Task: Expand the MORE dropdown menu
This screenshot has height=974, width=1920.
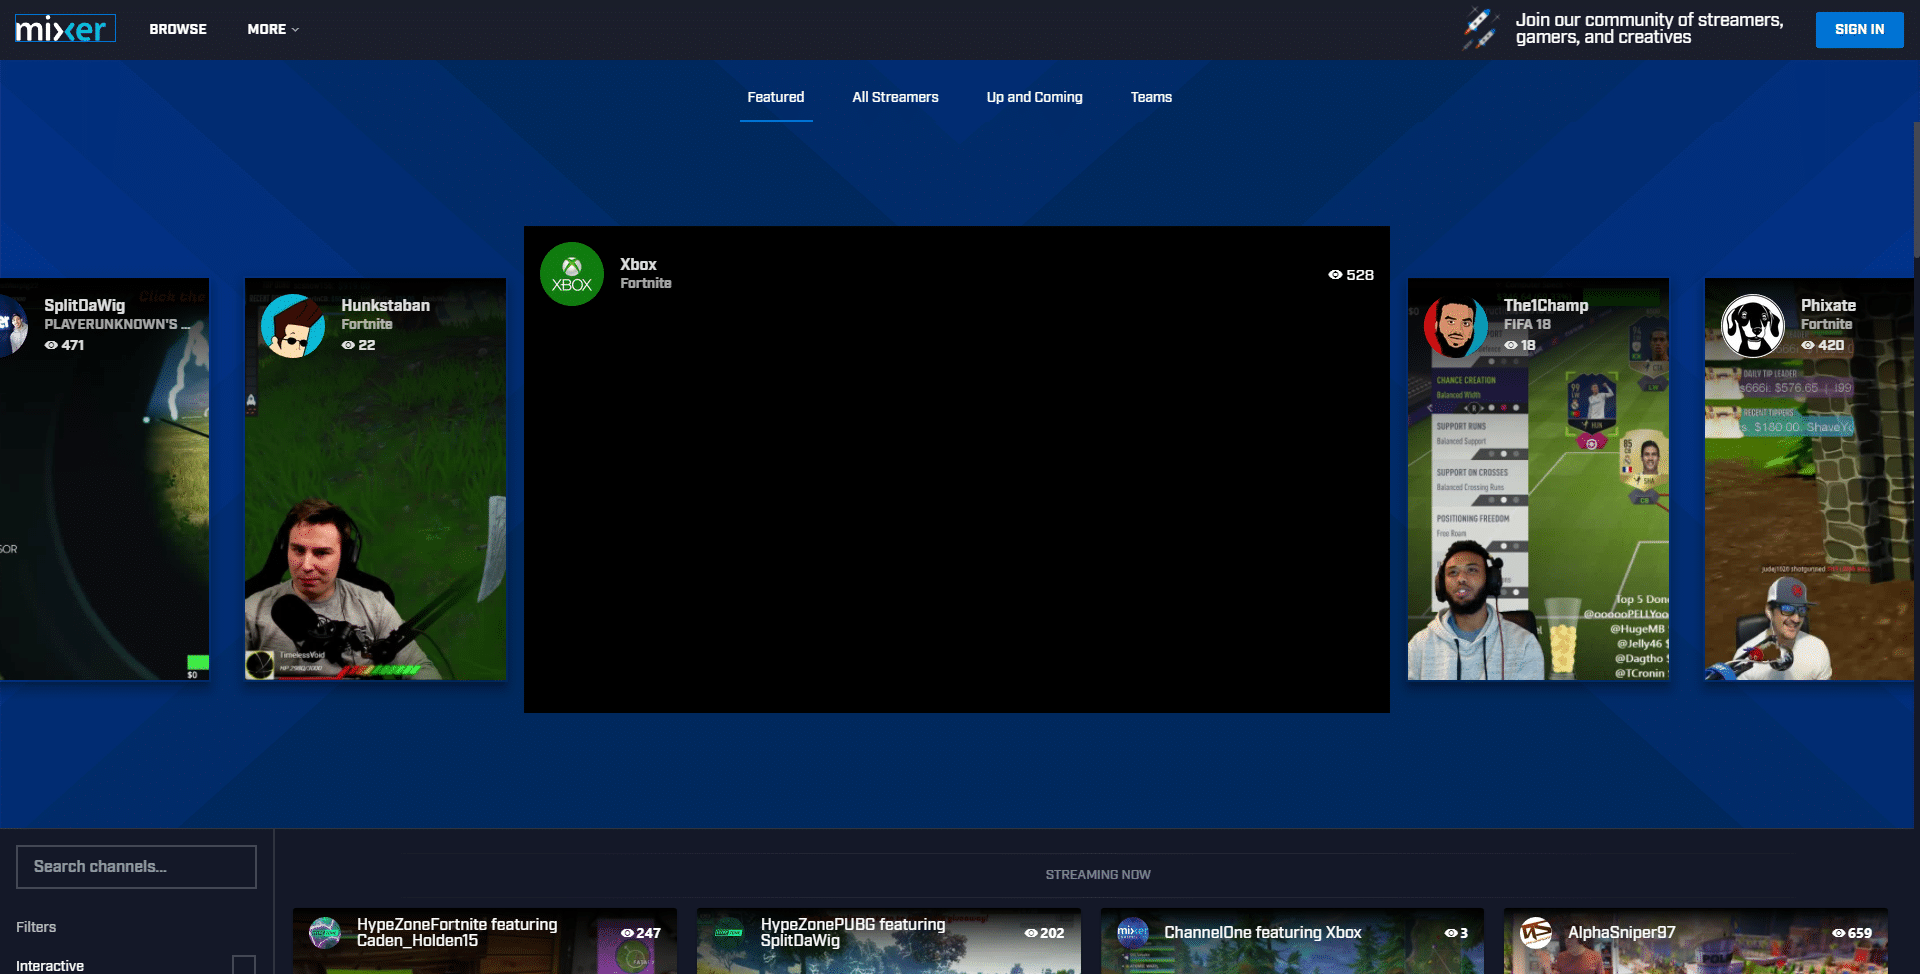Action: point(273,29)
